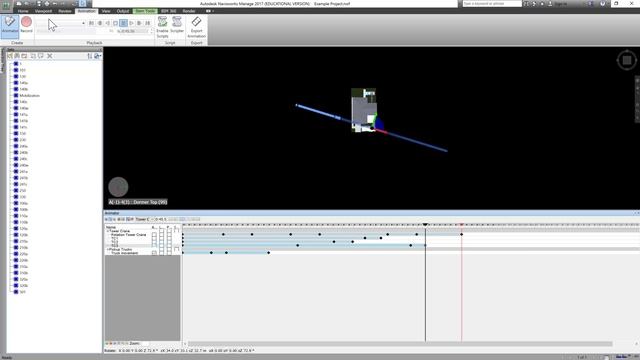Toggle P.P. checkbox for Rotation Tower Crane
640x360 pixels.
[x=169, y=235]
